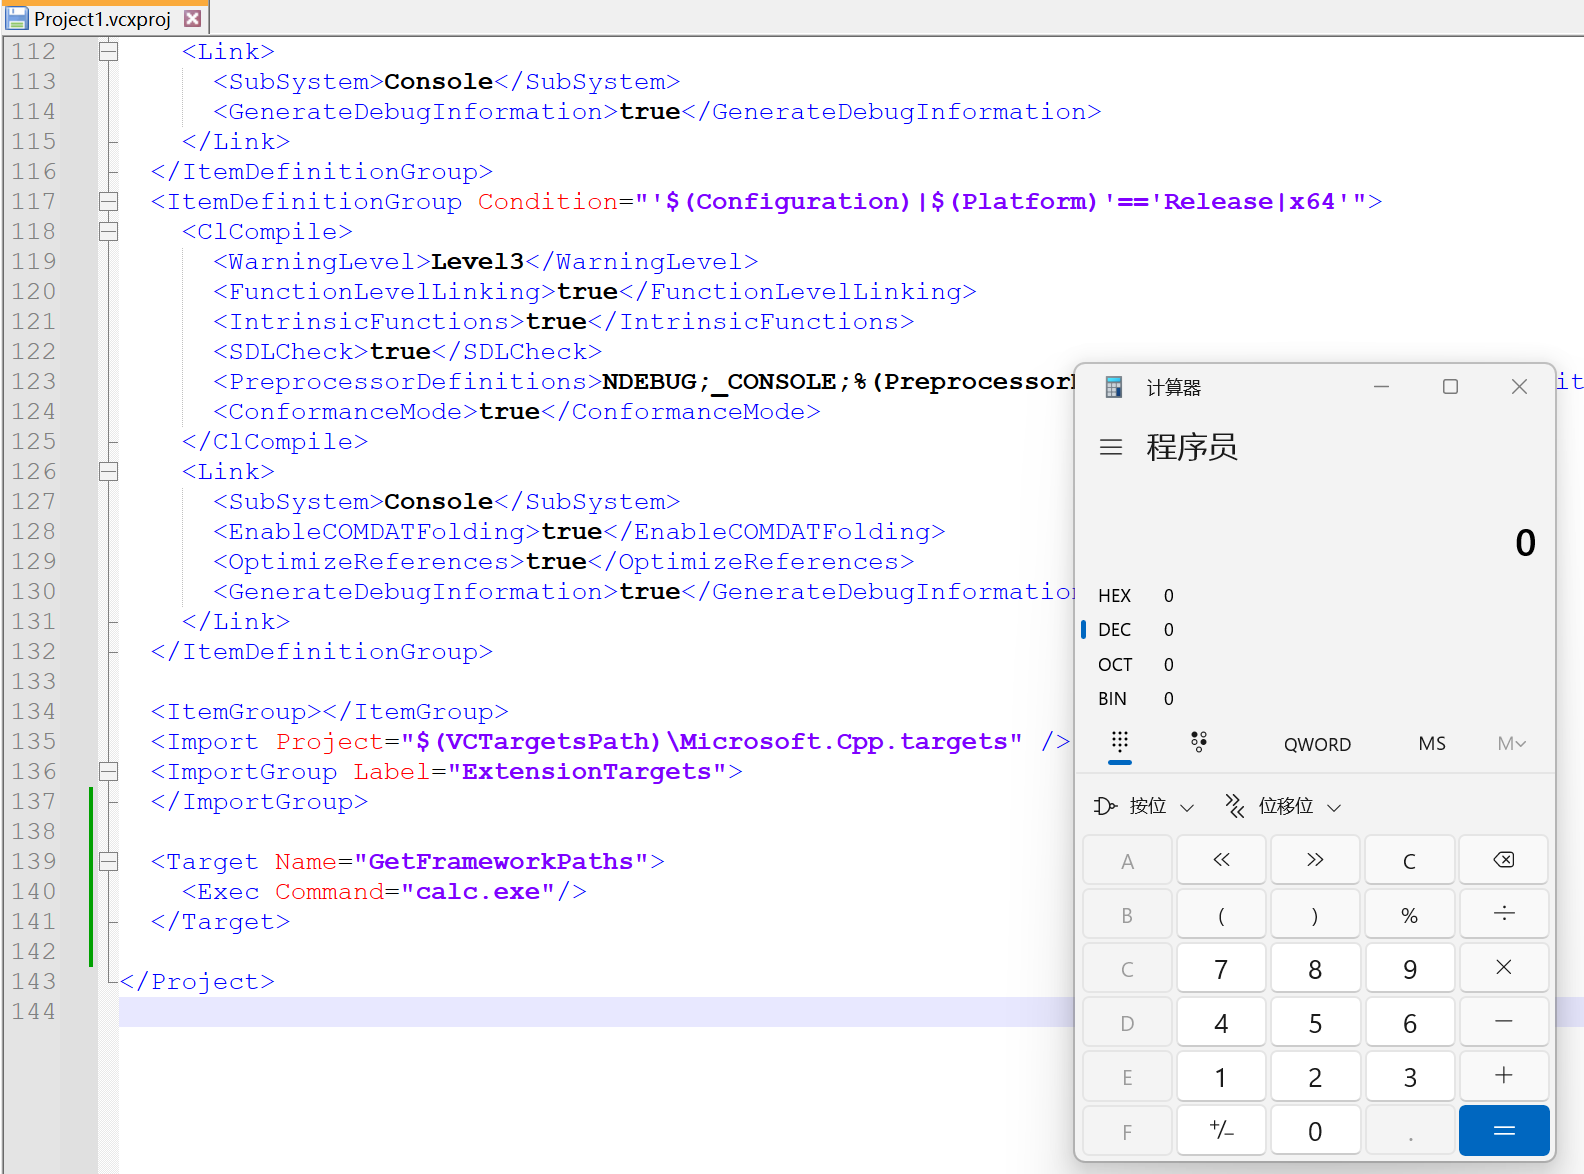Toggle the QWORD word size button

(x=1317, y=744)
